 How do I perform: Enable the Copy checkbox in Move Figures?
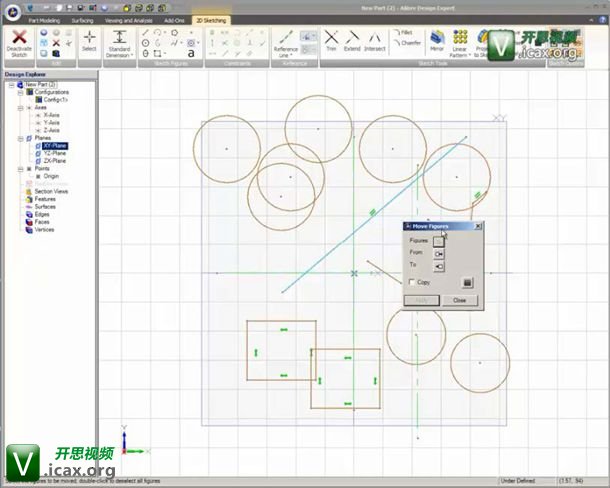pyautogui.click(x=412, y=282)
